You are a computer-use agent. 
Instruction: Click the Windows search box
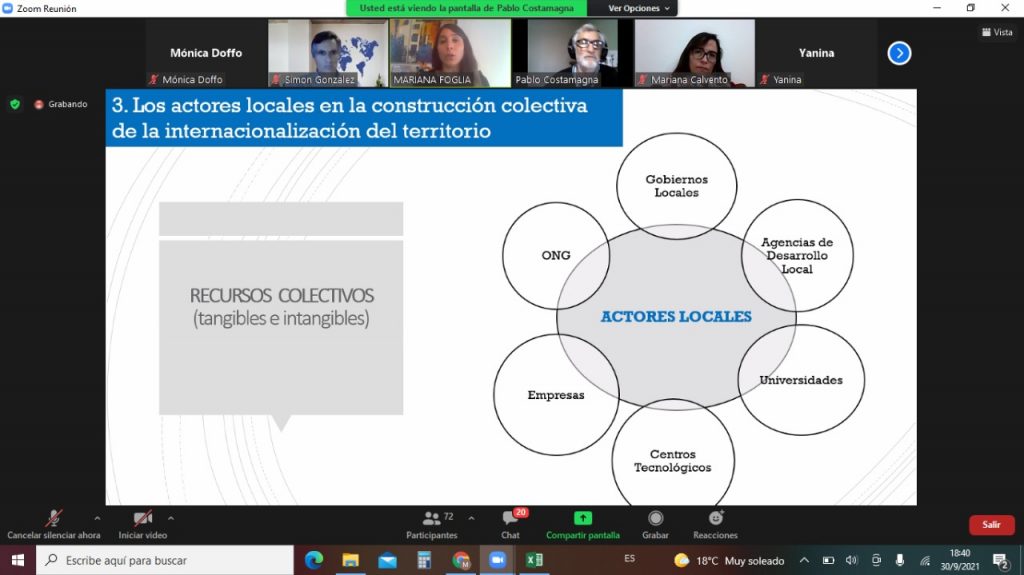[165, 560]
